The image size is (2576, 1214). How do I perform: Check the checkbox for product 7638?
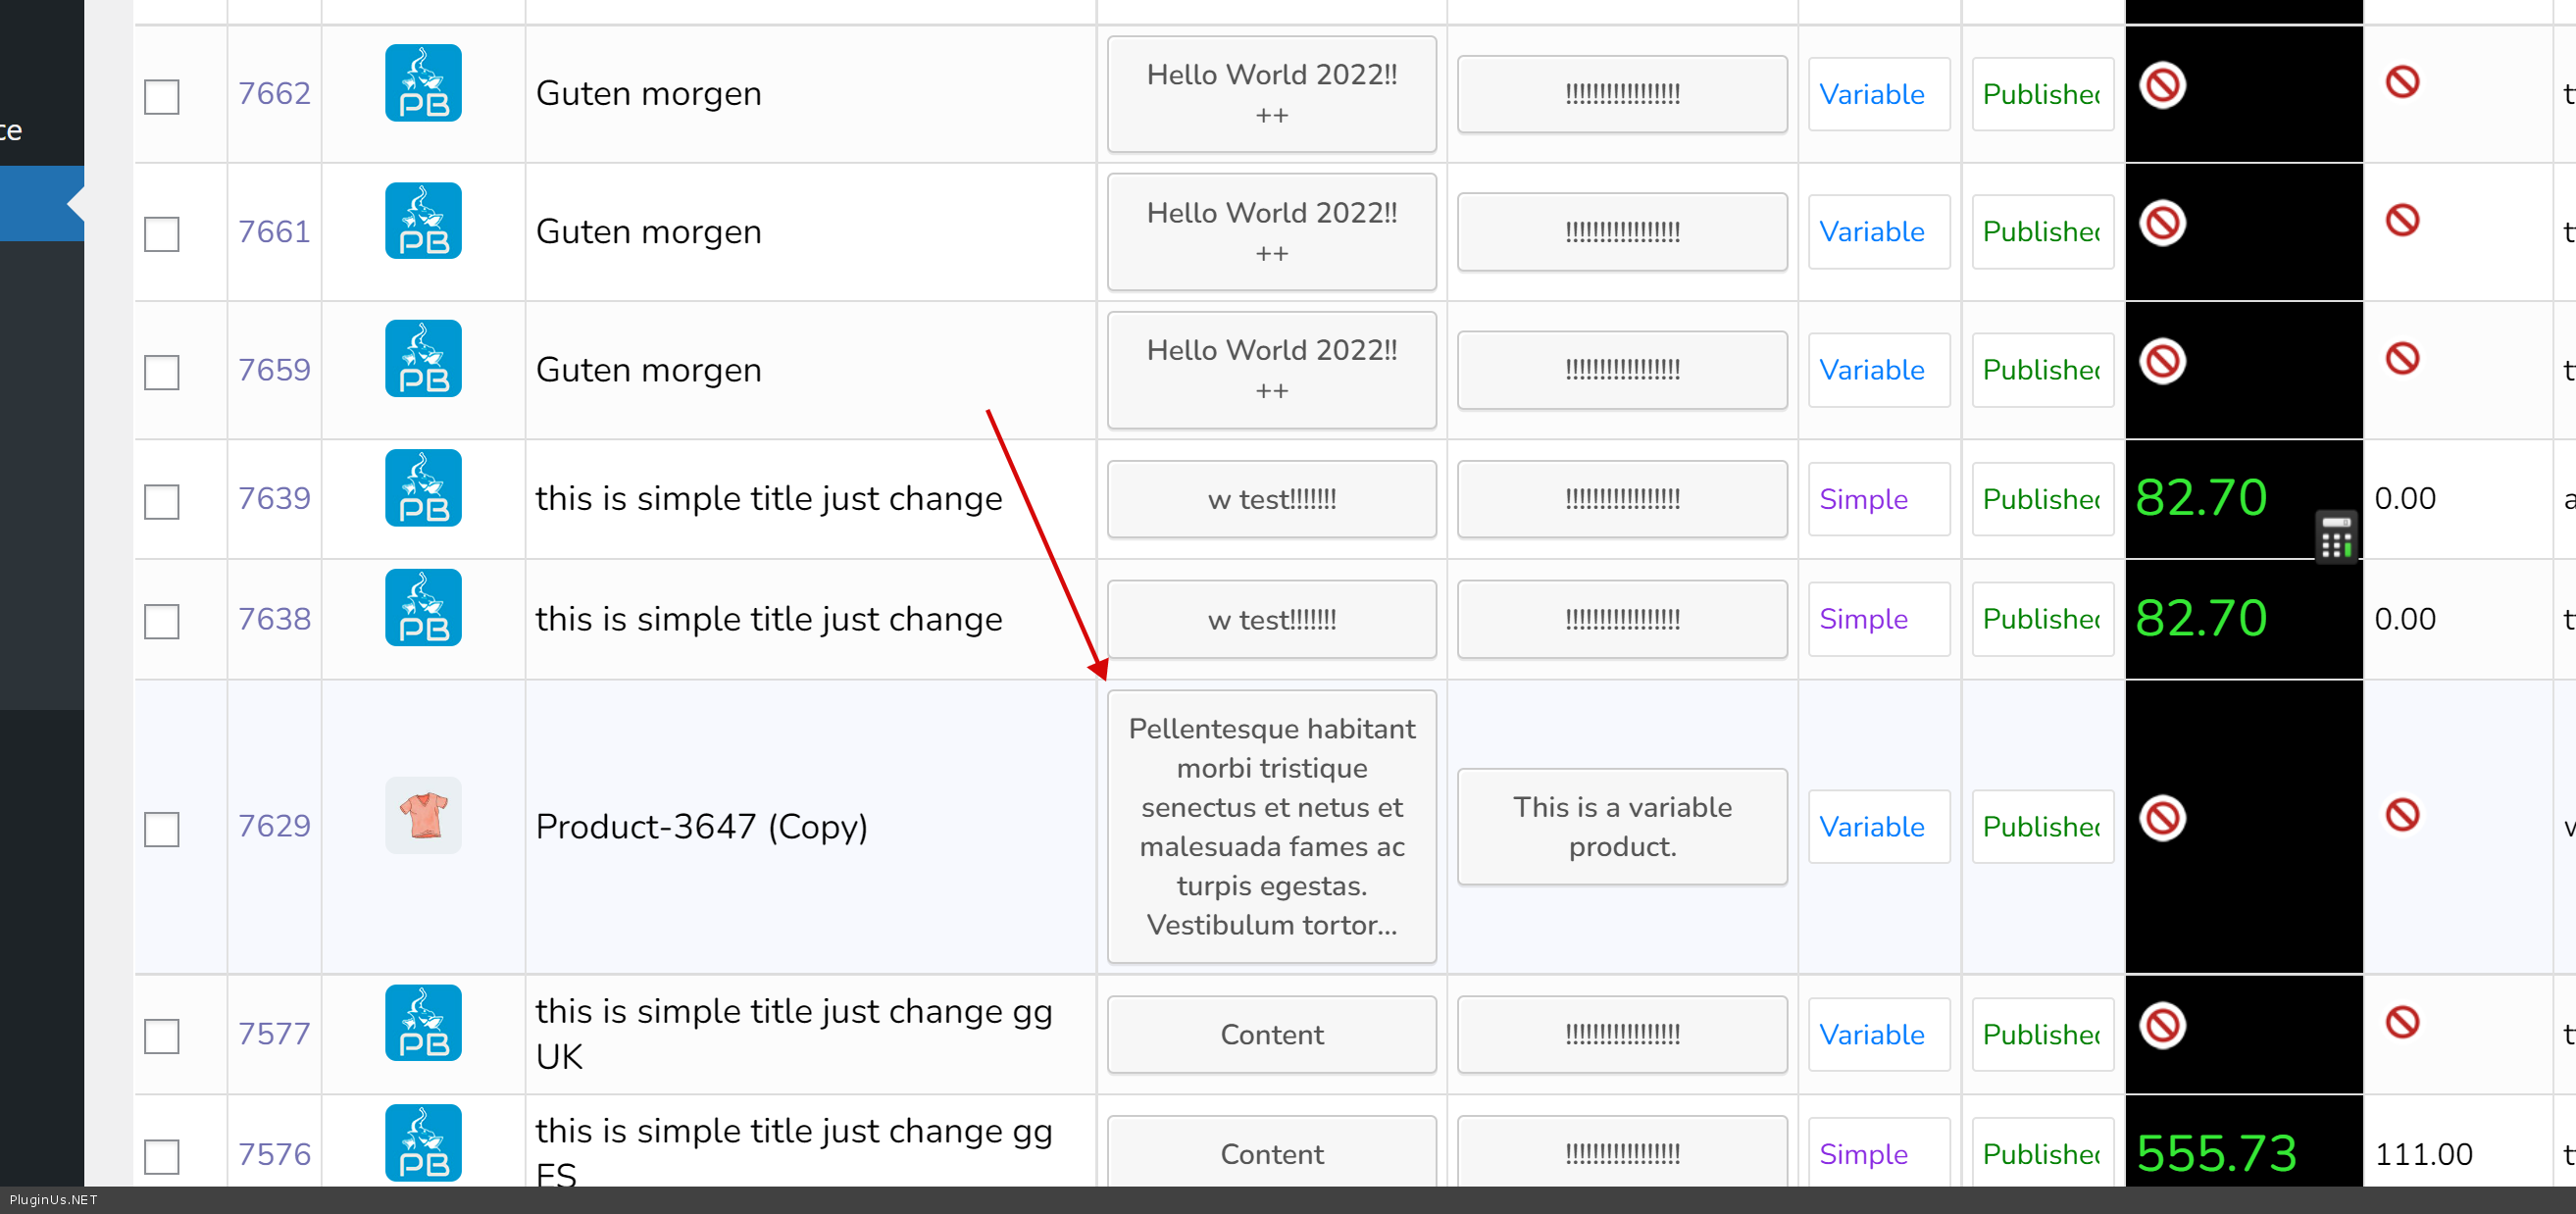pyautogui.click(x=162, y=621)
